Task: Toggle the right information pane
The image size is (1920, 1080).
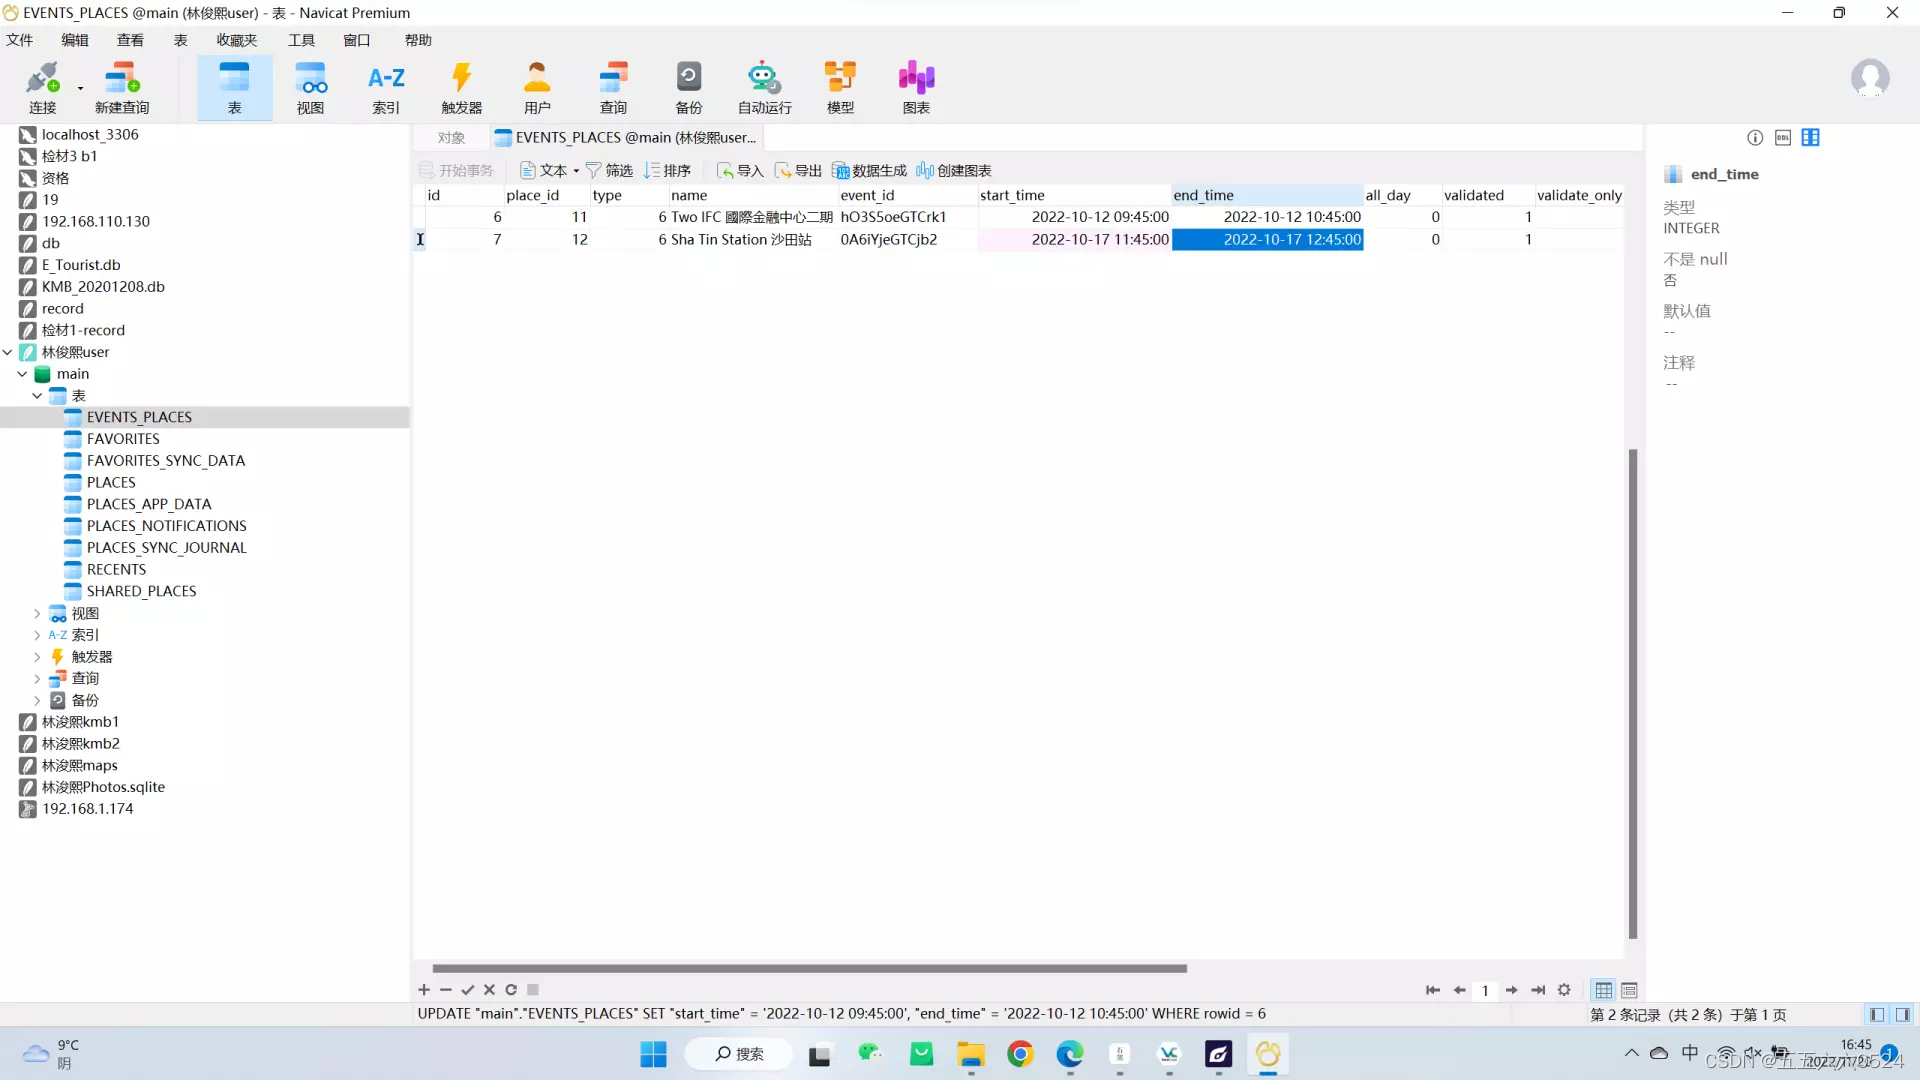Action: 1902,1014
